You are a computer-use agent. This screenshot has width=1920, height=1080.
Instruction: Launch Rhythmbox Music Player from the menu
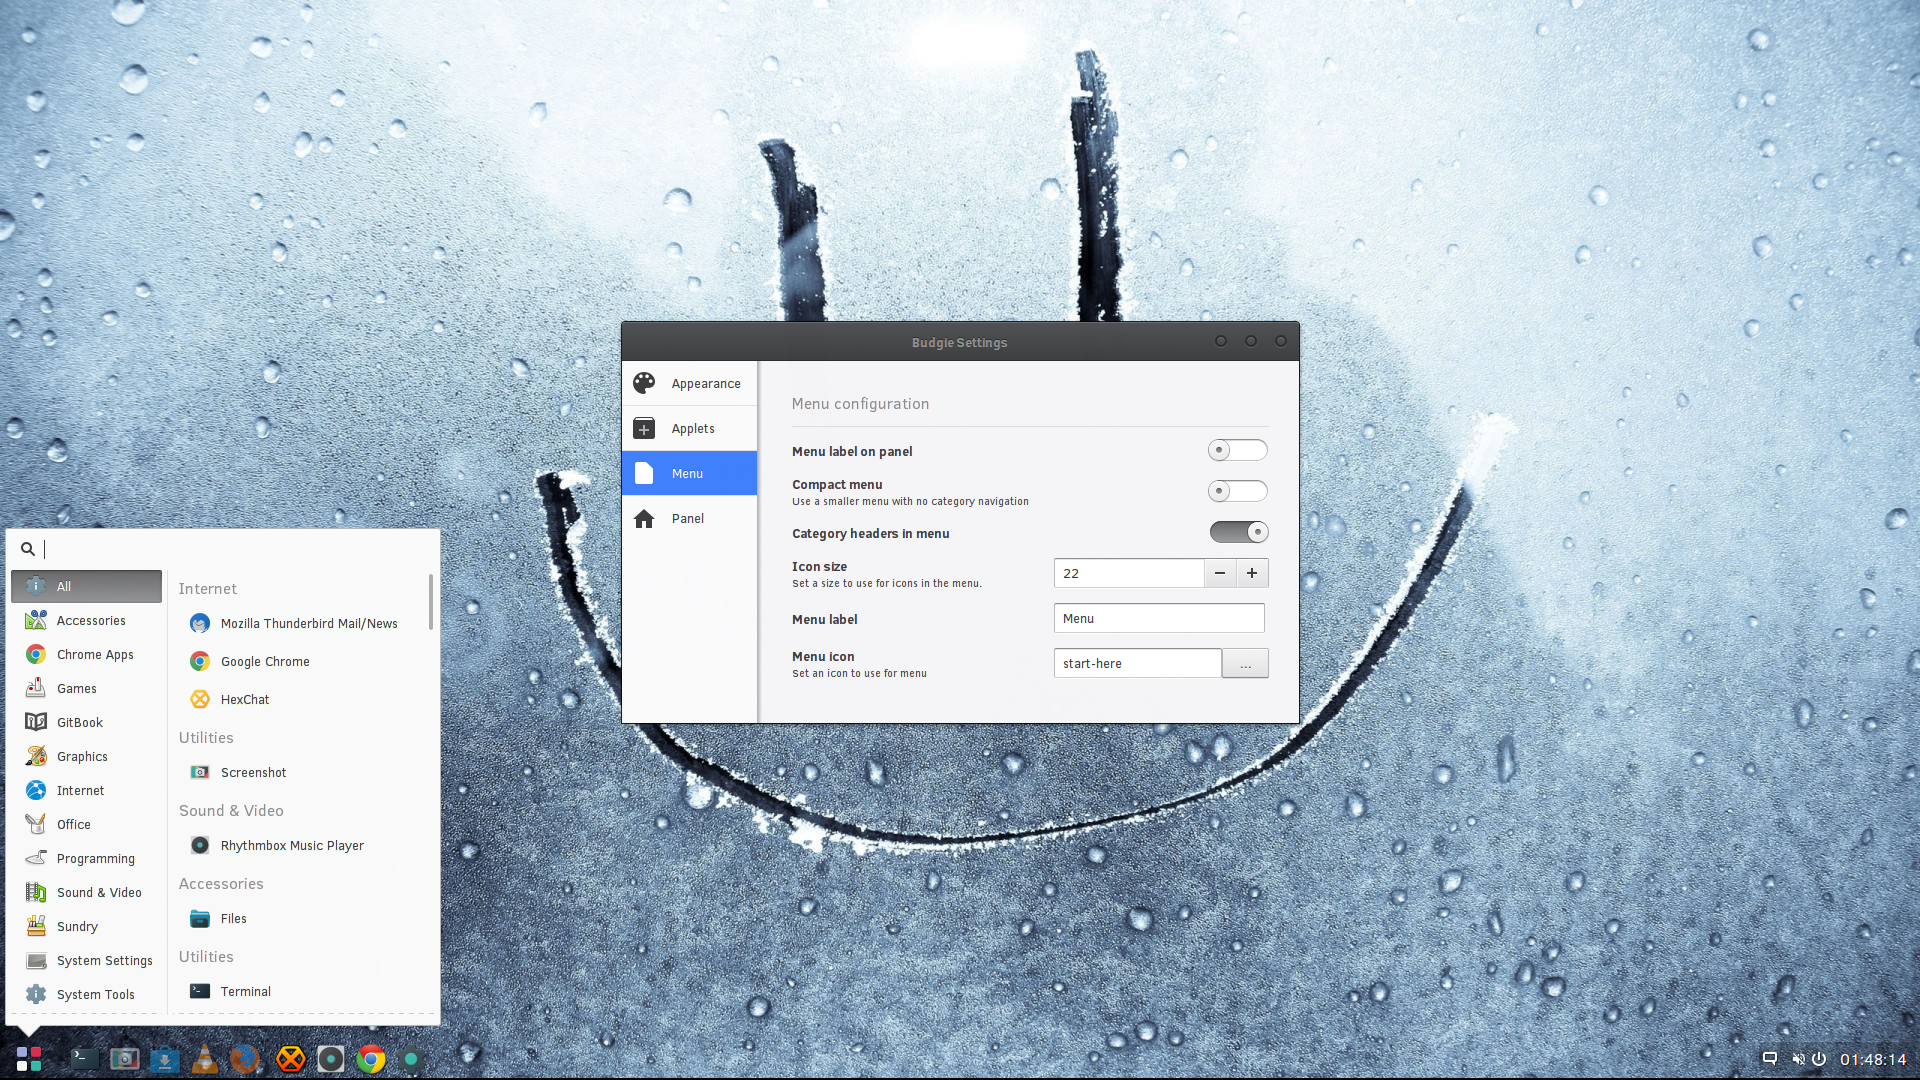pos(300,846)
